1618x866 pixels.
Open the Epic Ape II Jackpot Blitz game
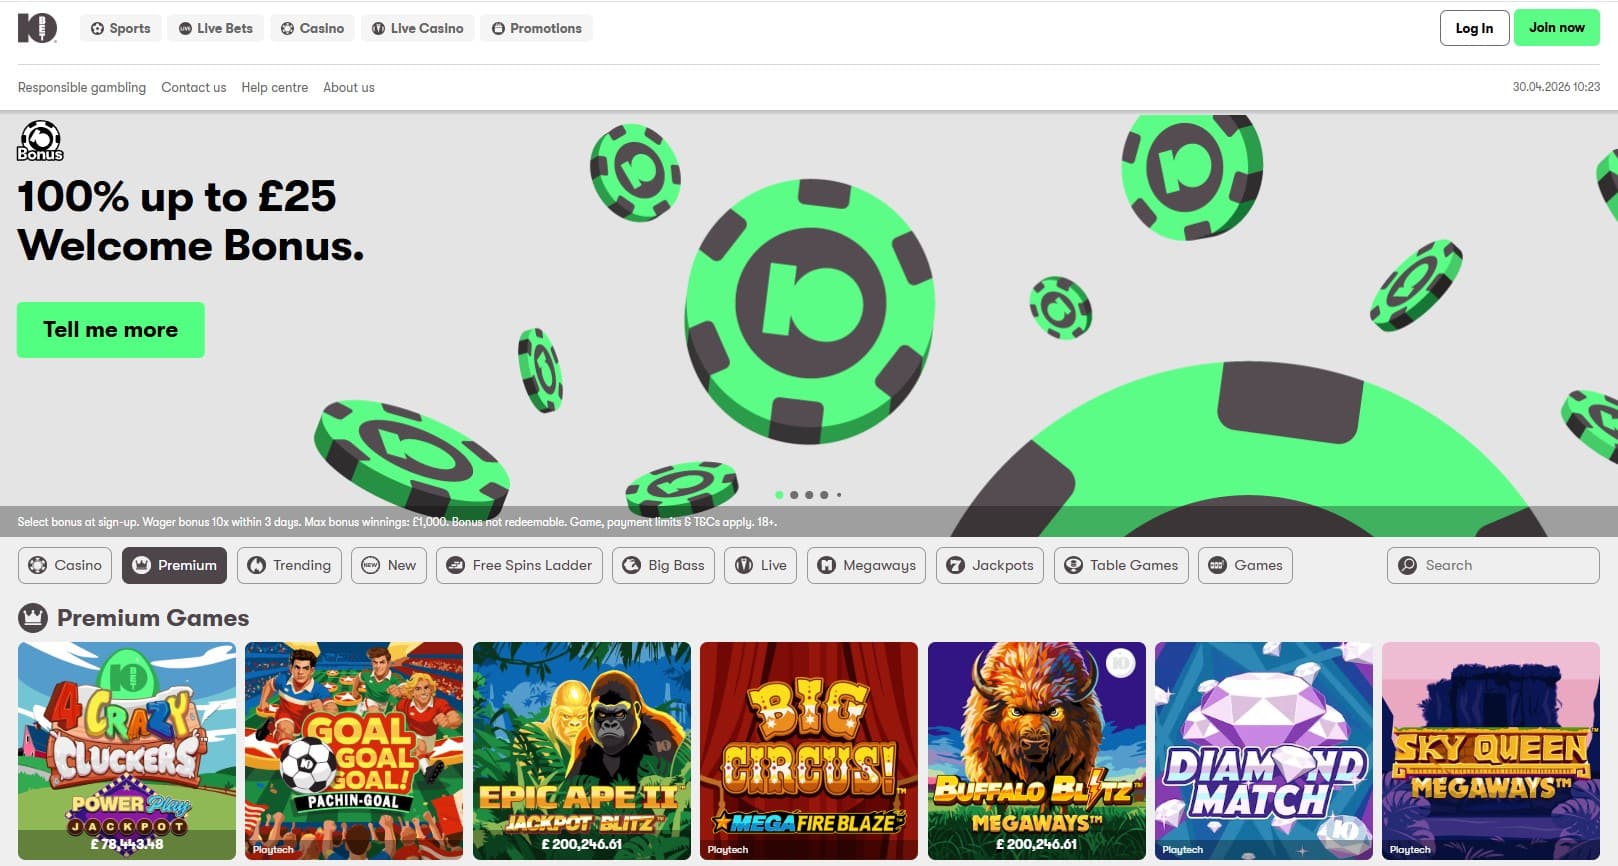582,751
